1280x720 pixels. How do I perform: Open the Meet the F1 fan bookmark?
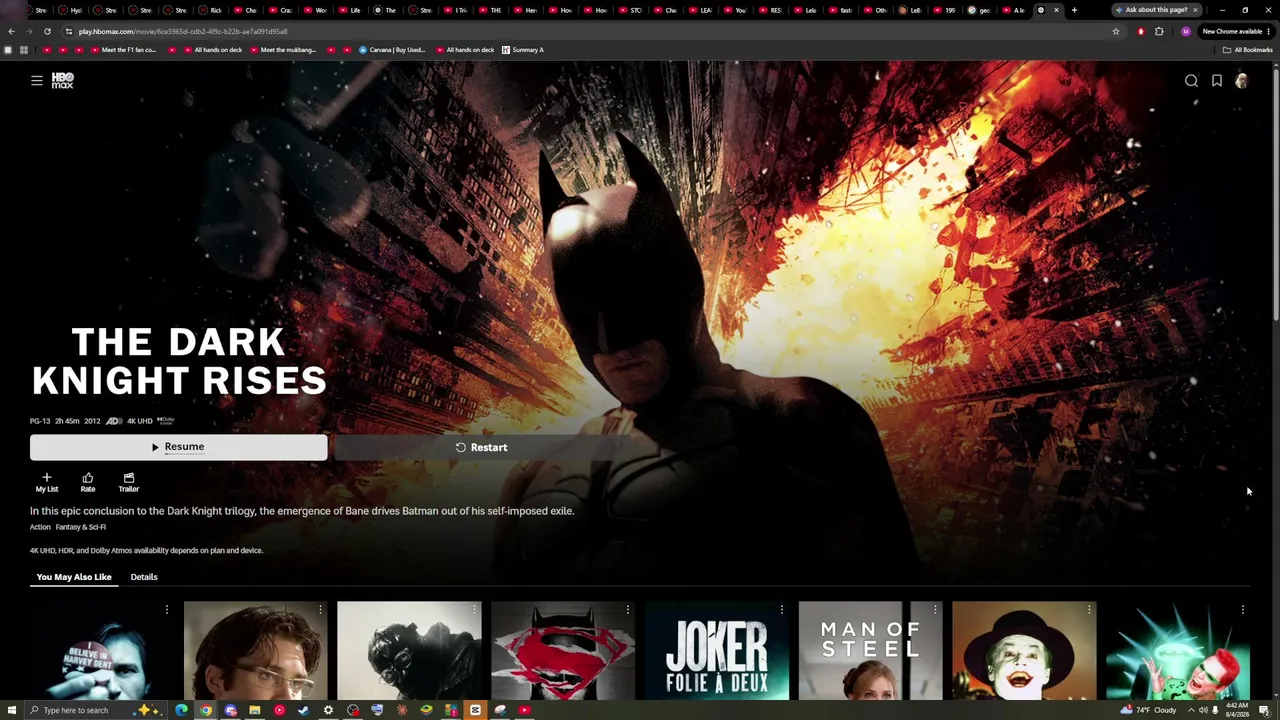click(123, 50)
